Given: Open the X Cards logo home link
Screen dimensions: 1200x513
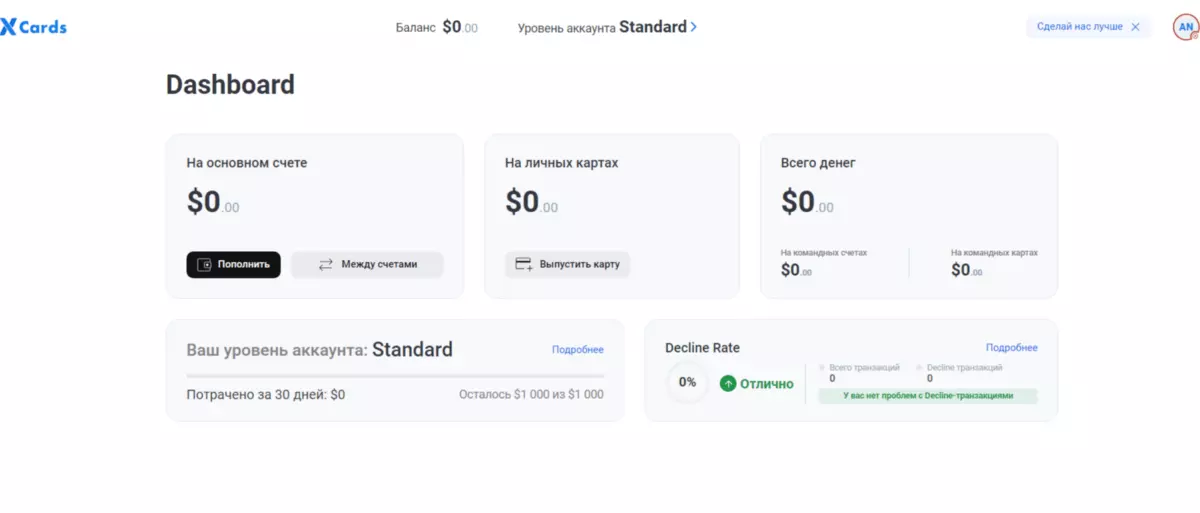Looking at the screenshot, I should click(x=34, y=27).
